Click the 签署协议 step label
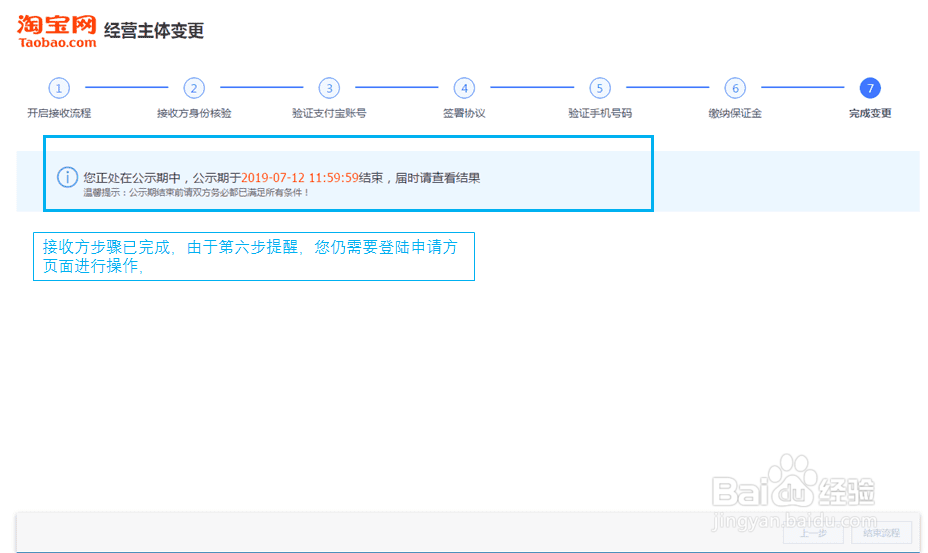The width and height of the screenshot is (928, 553). coord(465,113)
